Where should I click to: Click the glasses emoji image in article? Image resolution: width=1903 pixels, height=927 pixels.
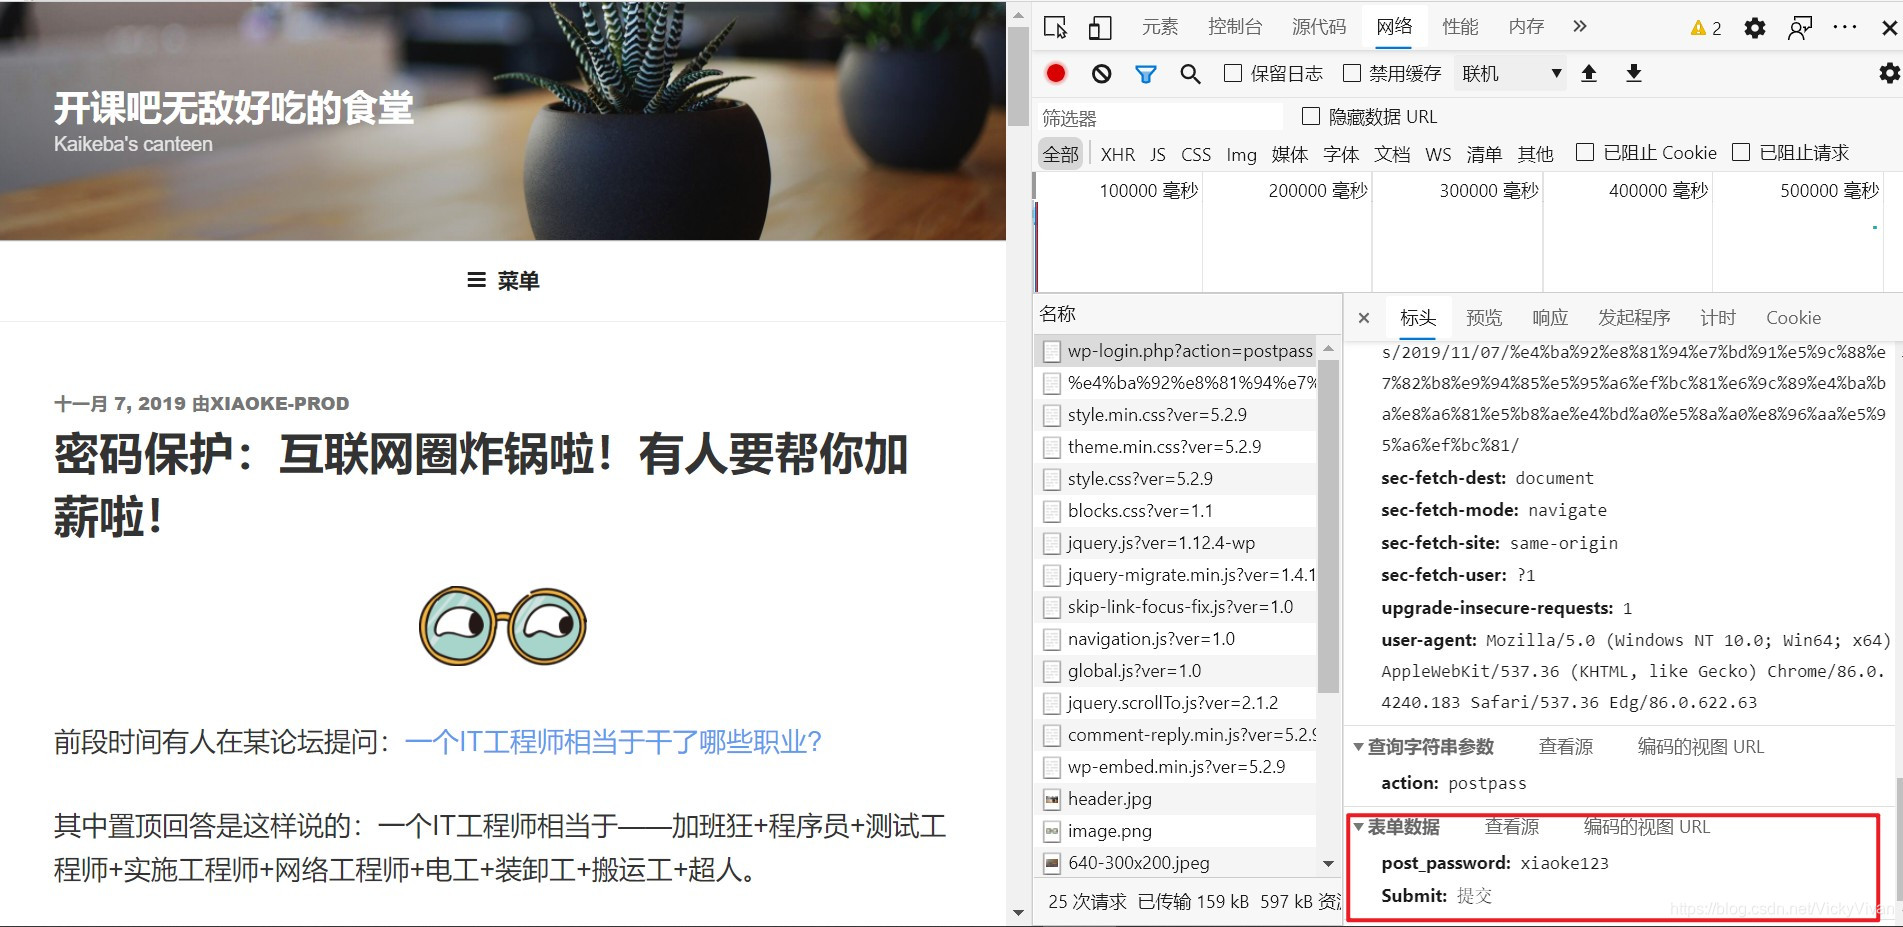click(503, 626)
